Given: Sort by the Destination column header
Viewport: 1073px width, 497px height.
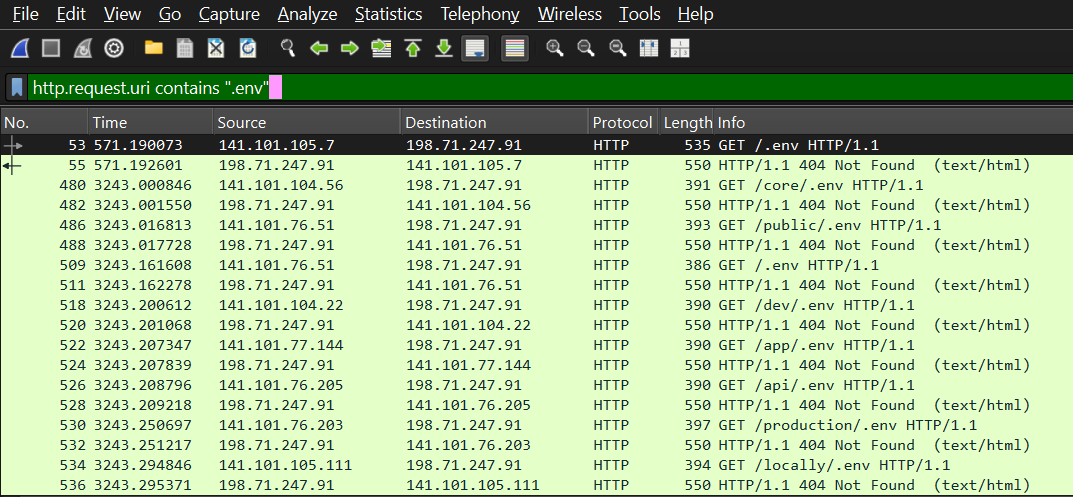Looking at the screenshot, I should click(494, 123).
